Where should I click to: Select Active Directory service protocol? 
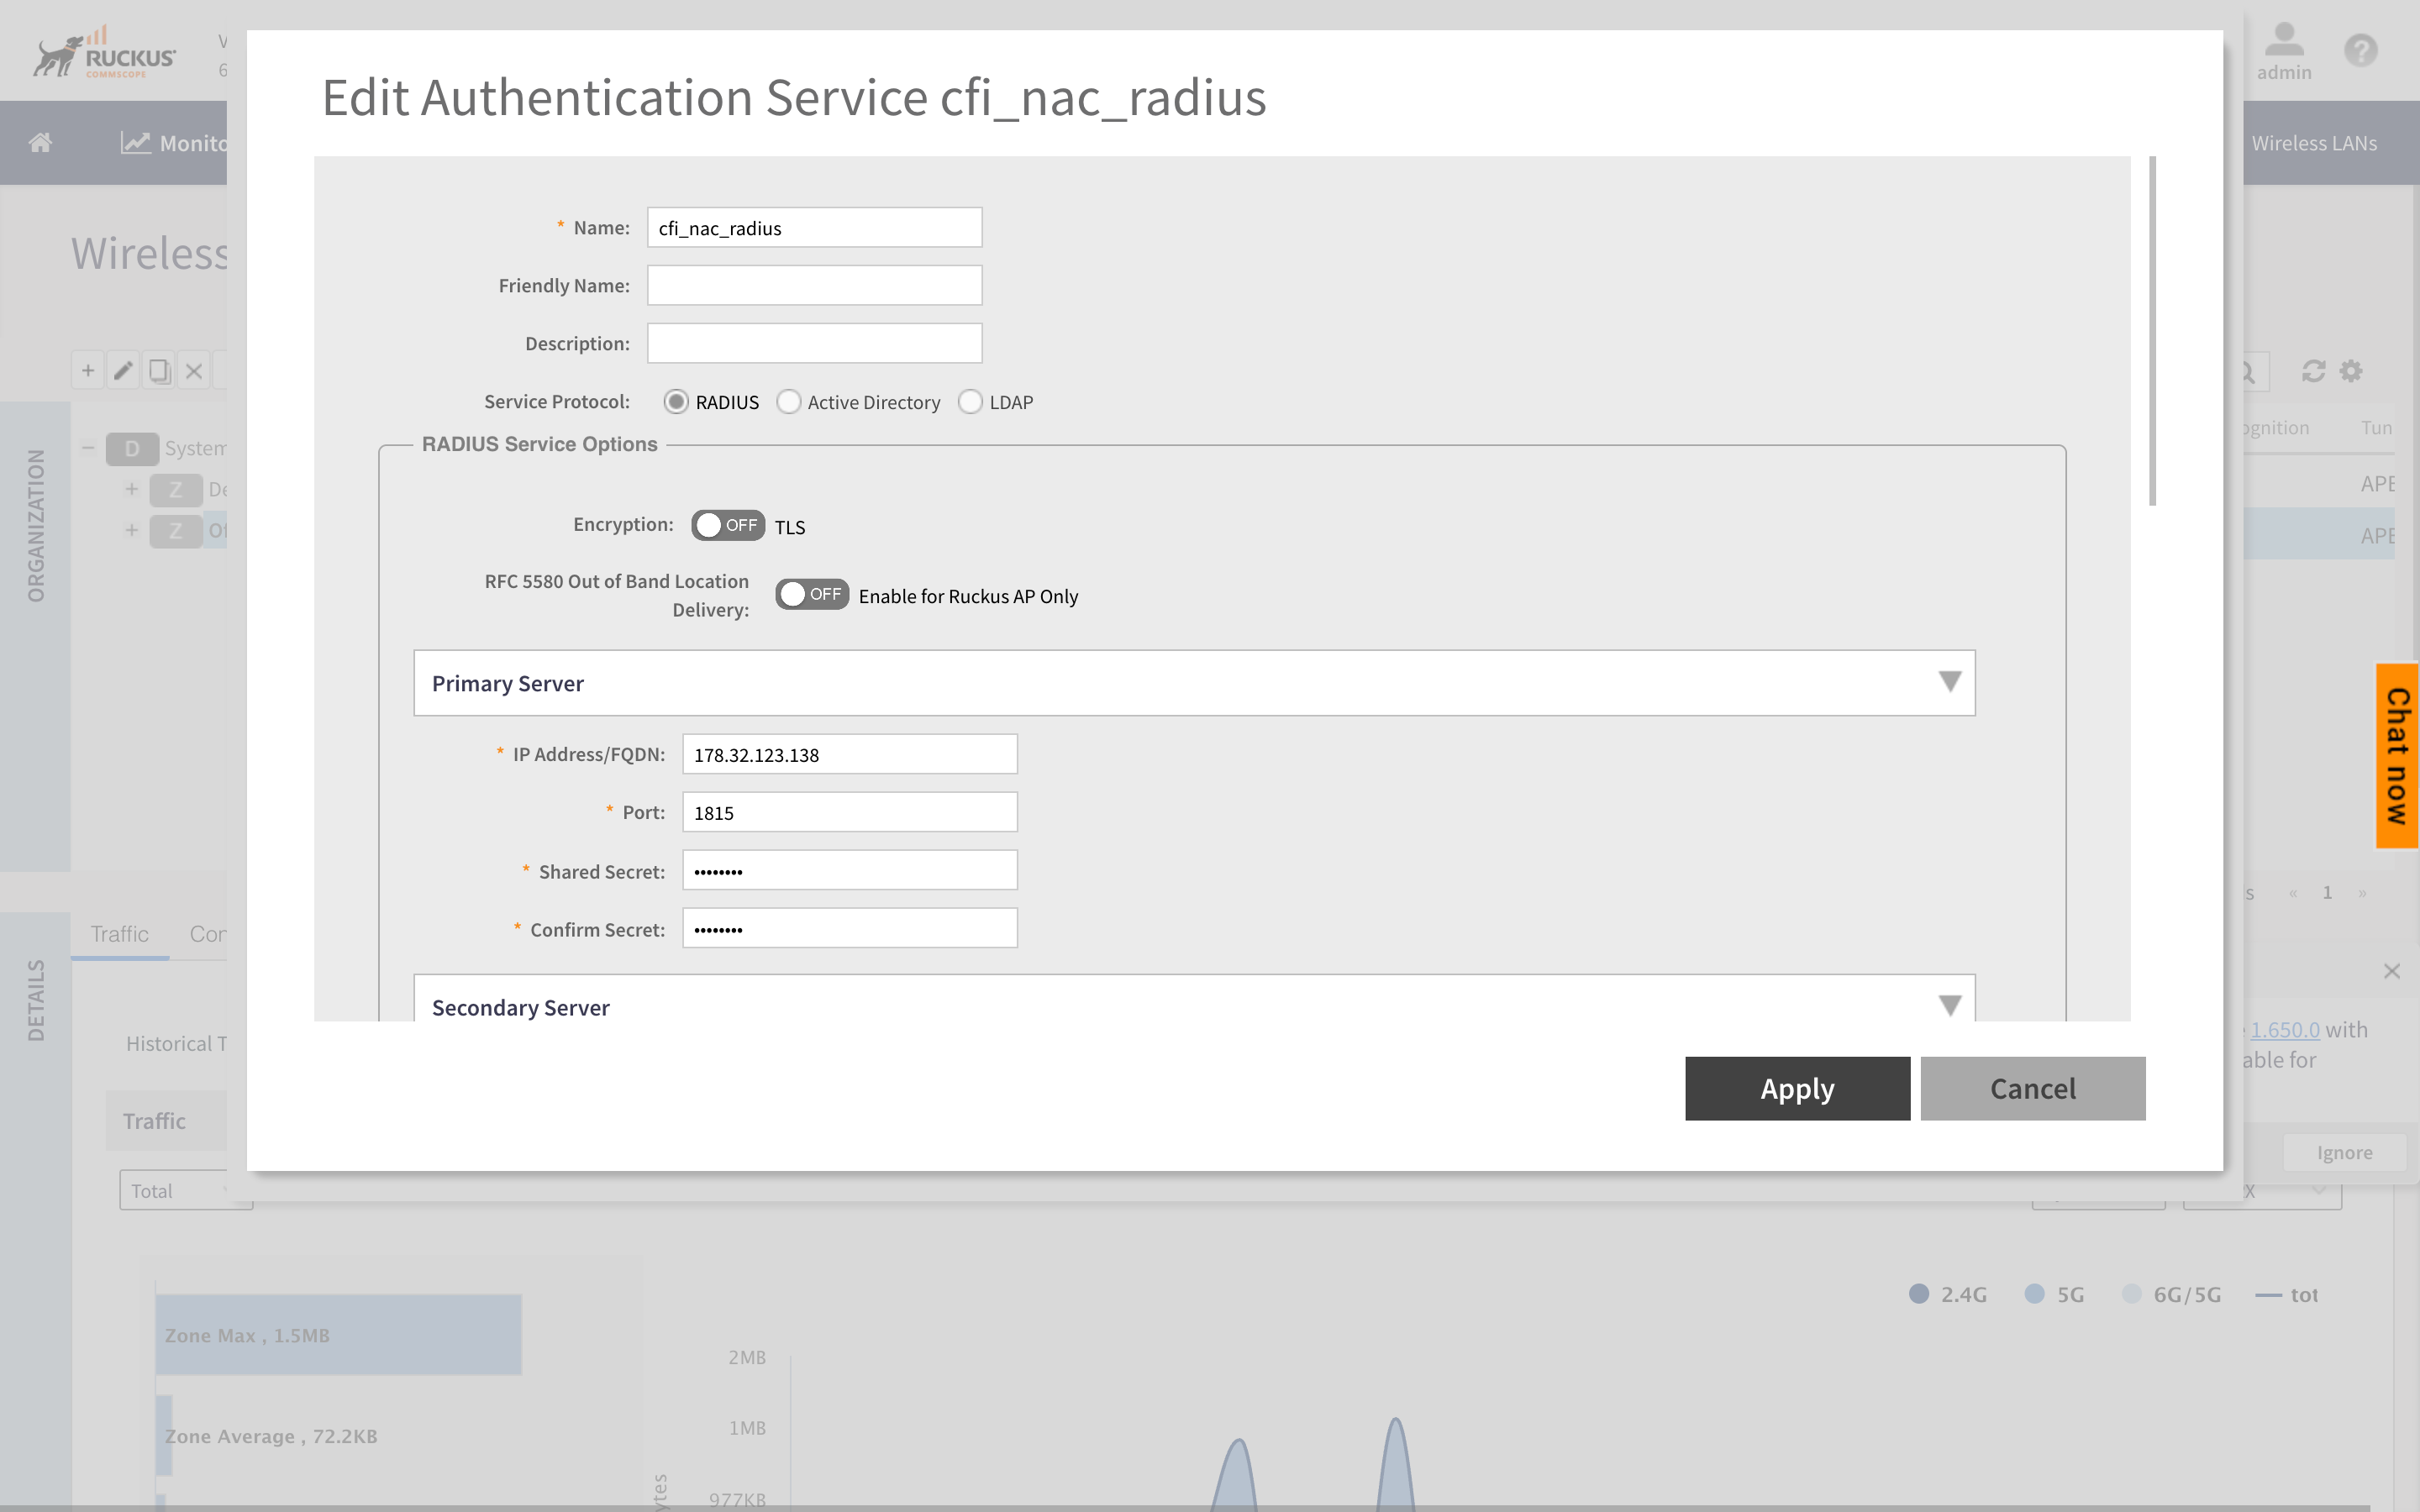point(789,402)
